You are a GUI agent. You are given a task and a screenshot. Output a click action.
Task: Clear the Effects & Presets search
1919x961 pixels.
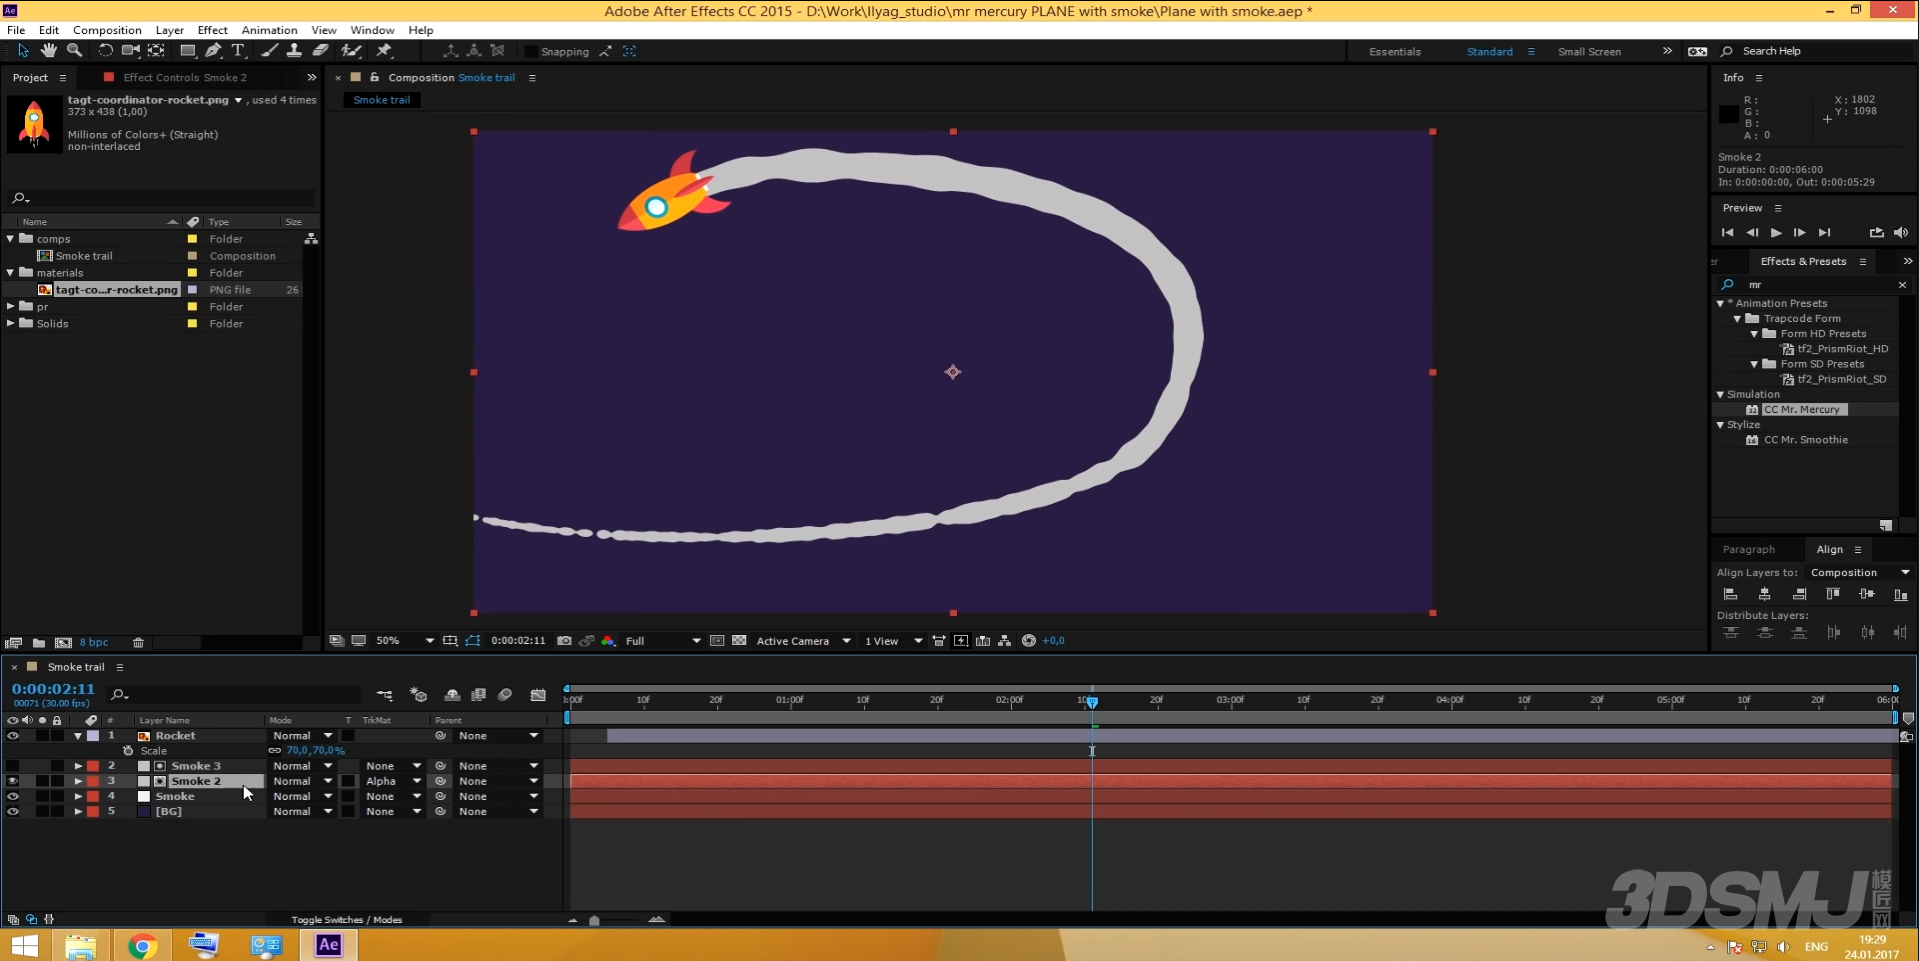coord(1902,285)
